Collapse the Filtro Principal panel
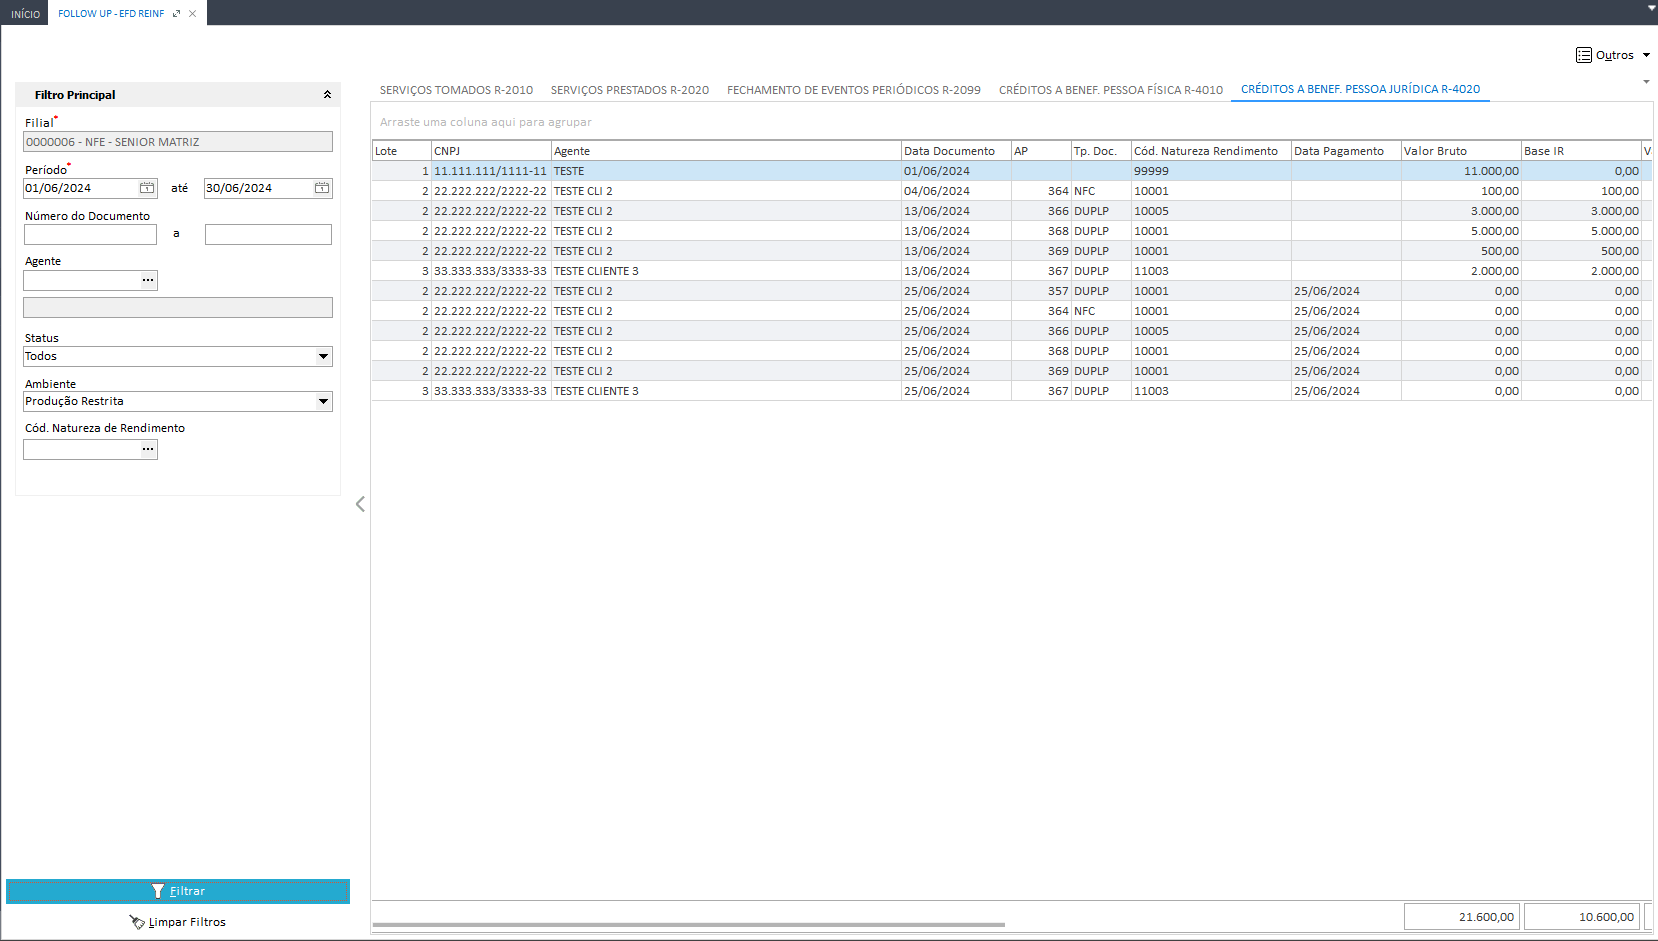The image size is (1658, 941). click(x=327, y=95)
